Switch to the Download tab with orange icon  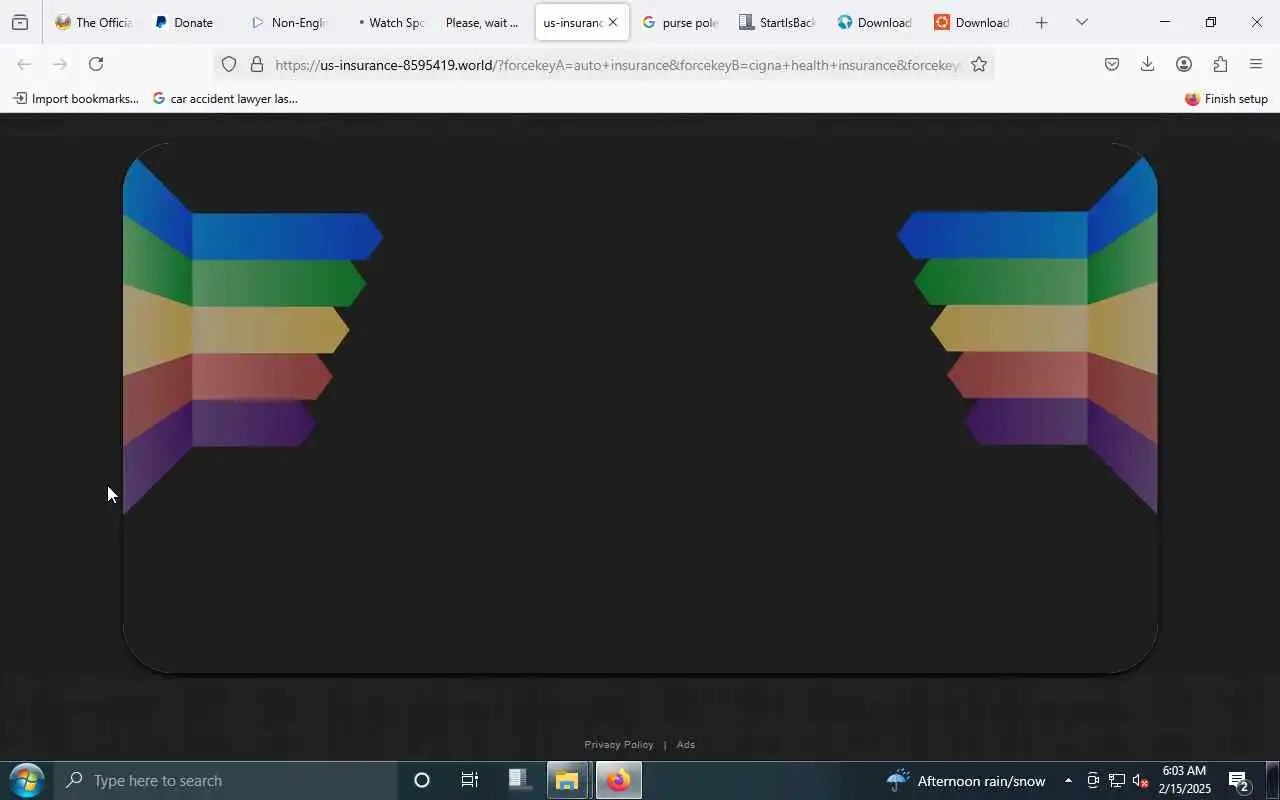[970, 22]
